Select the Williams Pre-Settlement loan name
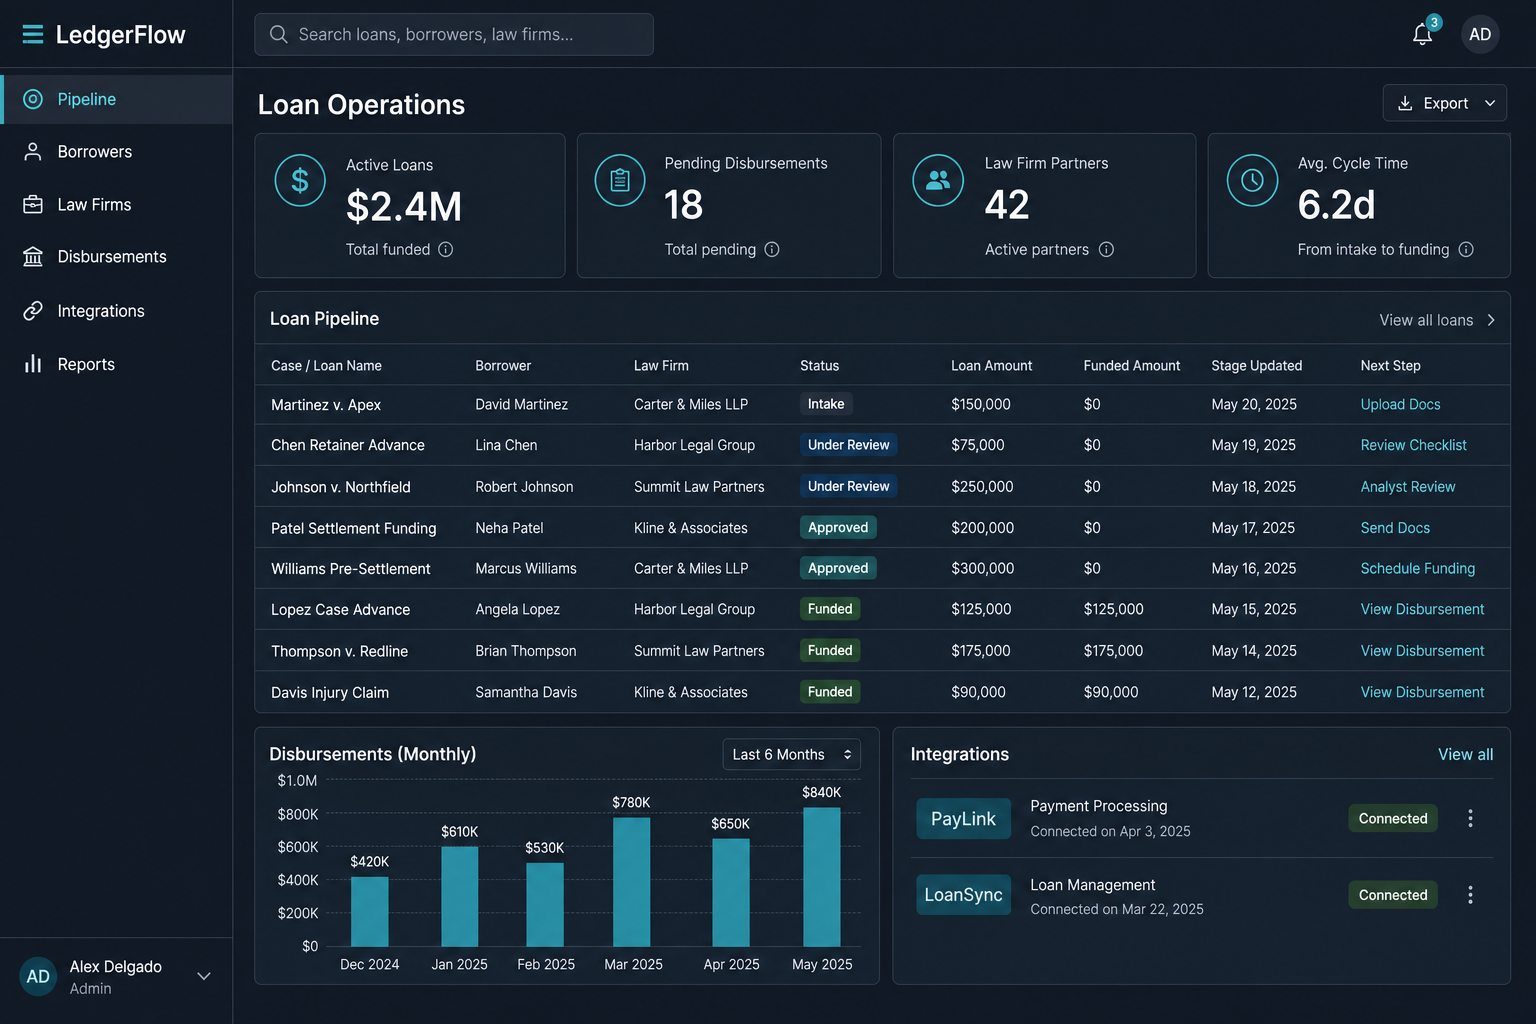This screenshot has width=1536, height=1024. [x=351, y=569]
